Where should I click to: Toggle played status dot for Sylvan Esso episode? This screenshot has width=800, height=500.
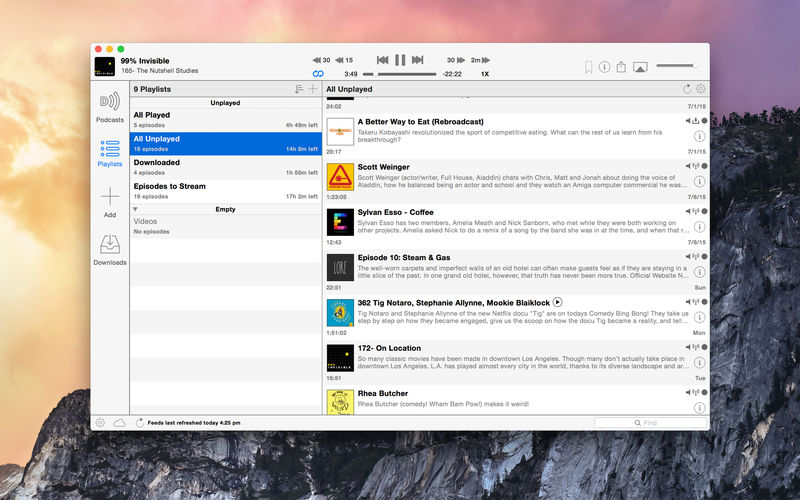coord(704,211)
